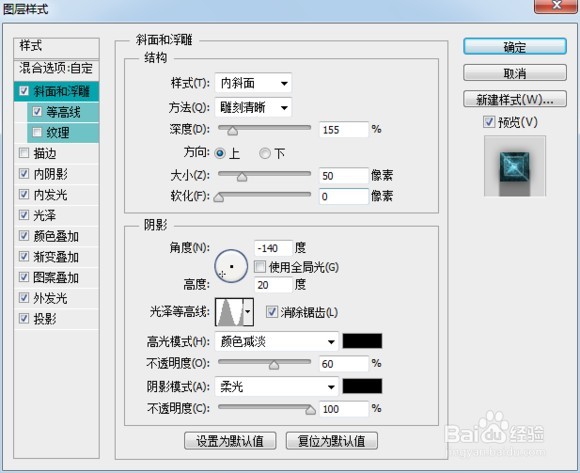Open the 方法(Q) dropdown showing 雕刻清晰
This screenshot has width=580, height=473.
point(253,108)
